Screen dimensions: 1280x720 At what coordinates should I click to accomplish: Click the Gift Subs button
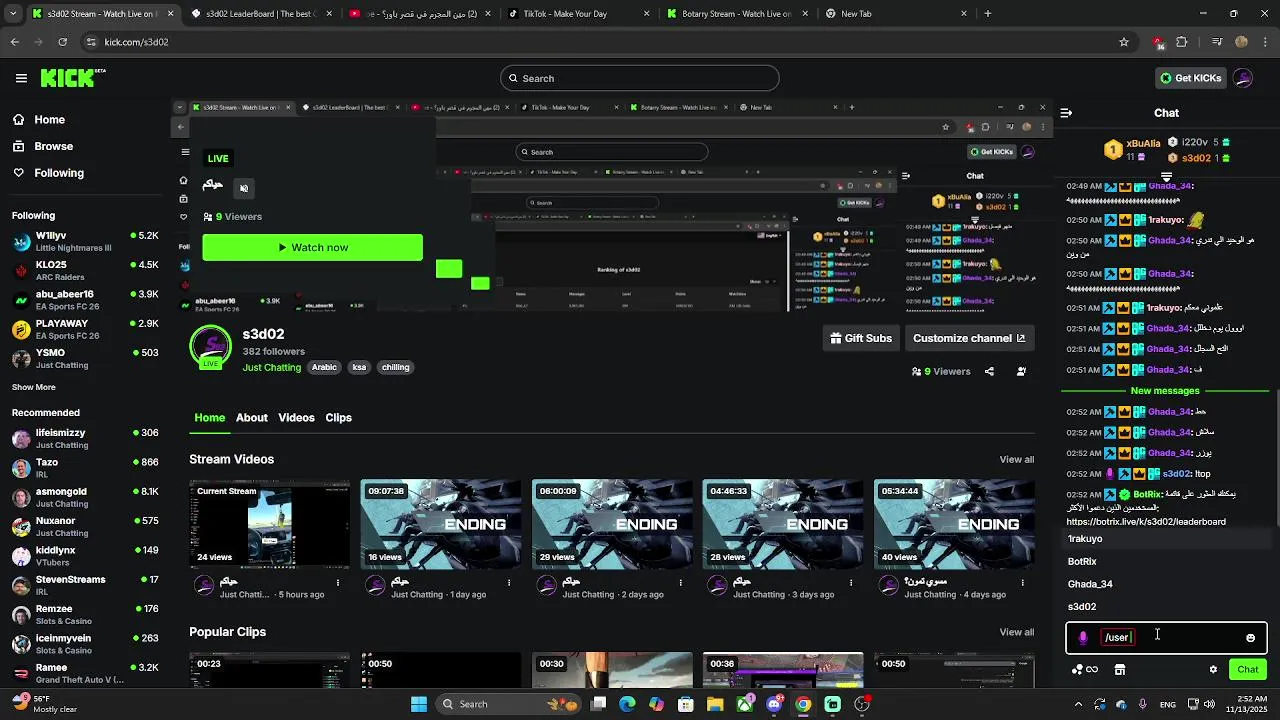861,338
